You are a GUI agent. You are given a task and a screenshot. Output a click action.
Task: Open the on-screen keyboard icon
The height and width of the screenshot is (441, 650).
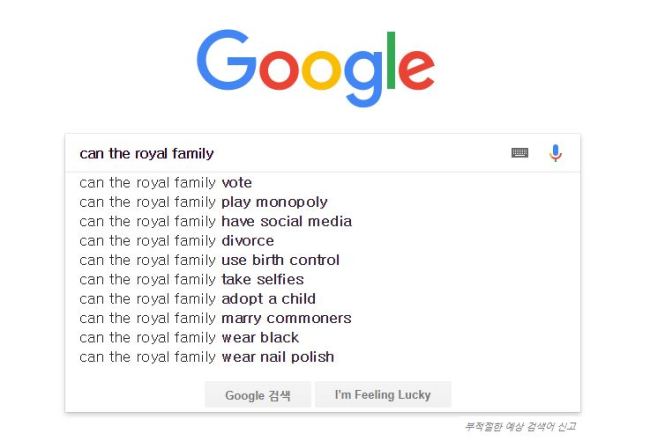[519, 153]
